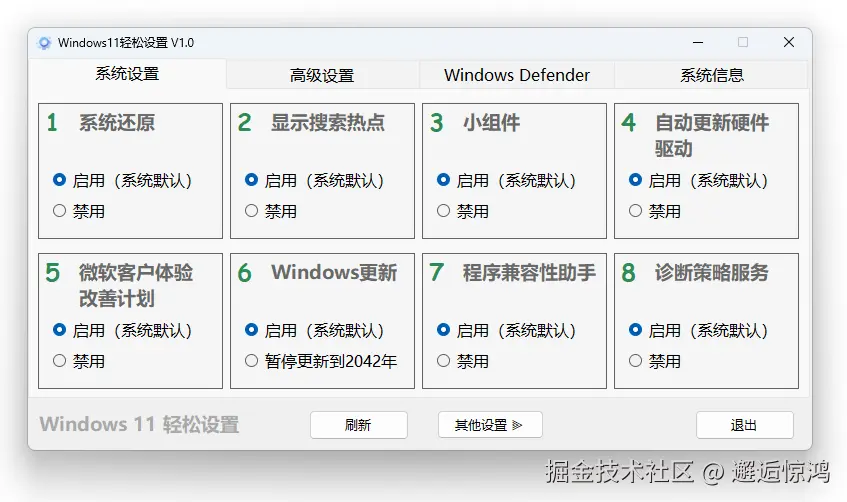Click the 程序兼容性助手 heading text
847x502 pixels.
(x=529, y=272)
